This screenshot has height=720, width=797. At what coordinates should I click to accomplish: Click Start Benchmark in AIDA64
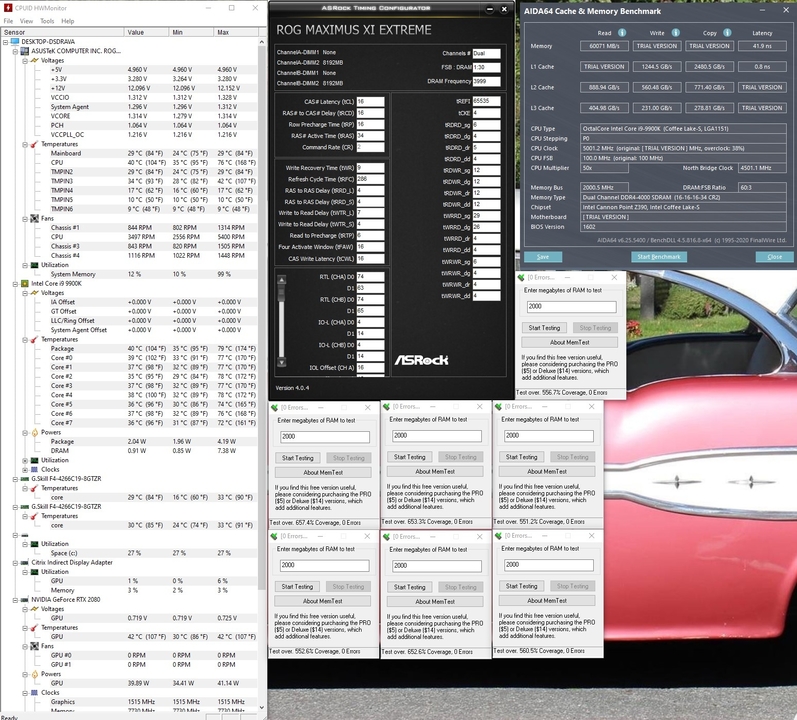pos(659,257)
